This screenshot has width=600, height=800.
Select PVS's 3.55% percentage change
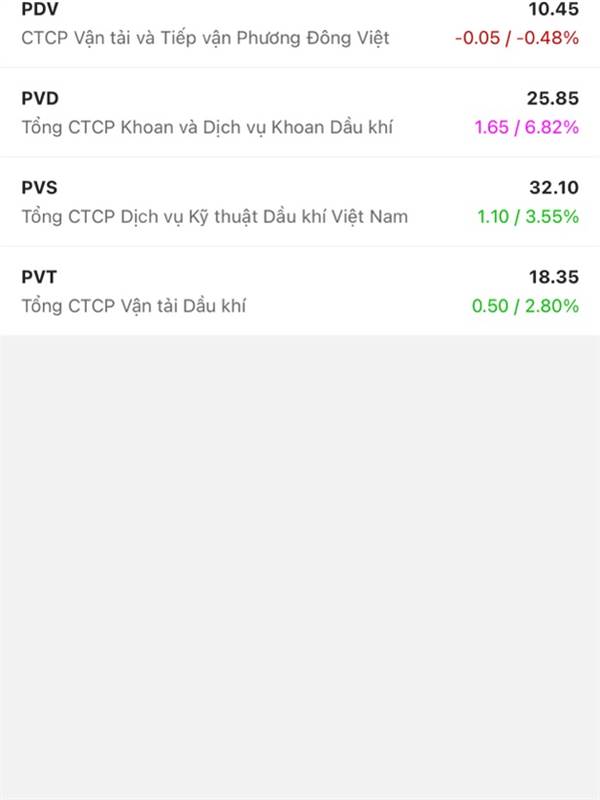coord(551,216)
